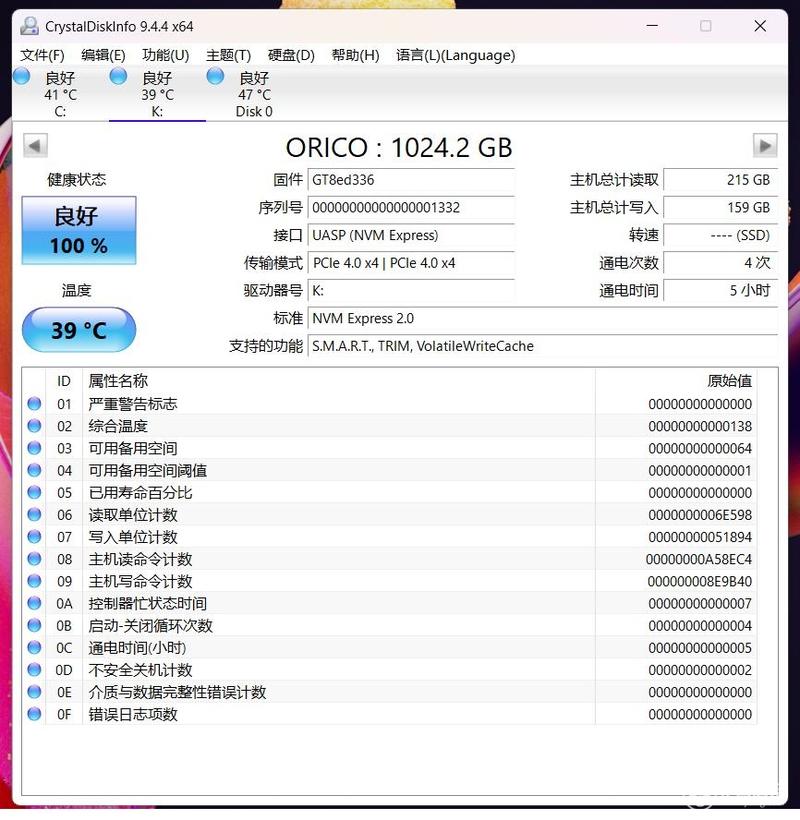Click the total host writes value 159 GB
The width and height of the screenshot is (800, 820).
pos(720,208)
